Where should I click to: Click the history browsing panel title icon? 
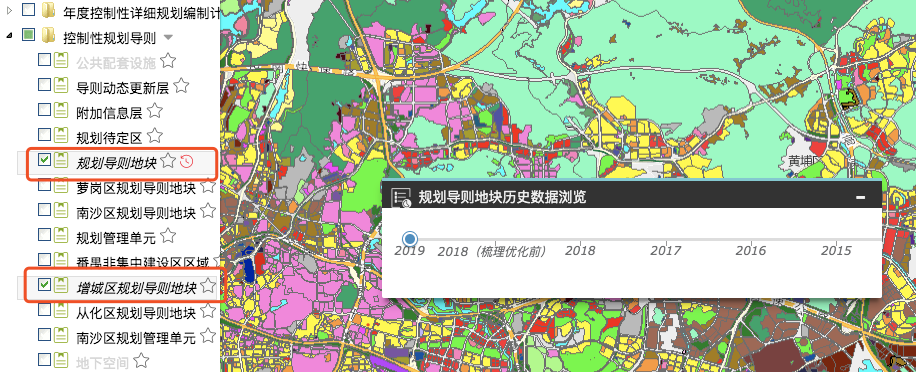point(401,197)
